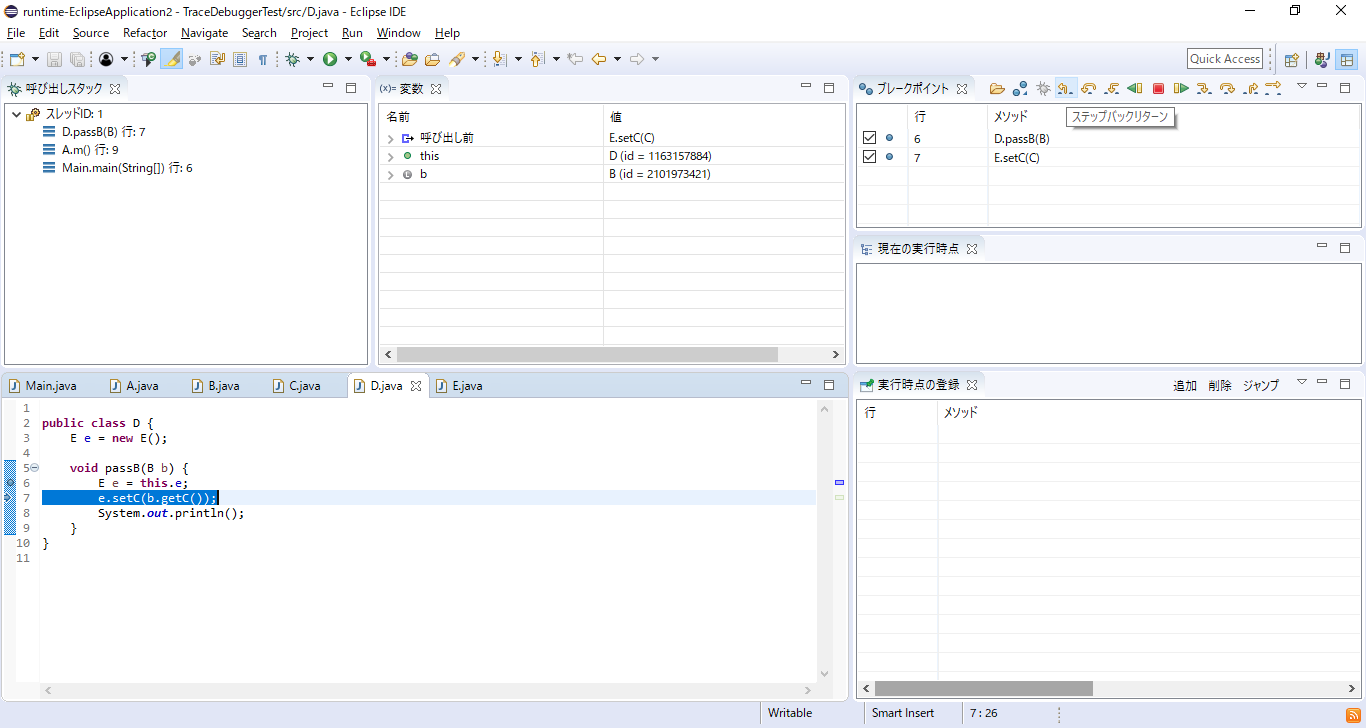Toggle the show whitespace characters pilcrow icon
The image size is (1366, 728).
pos(263,59)
